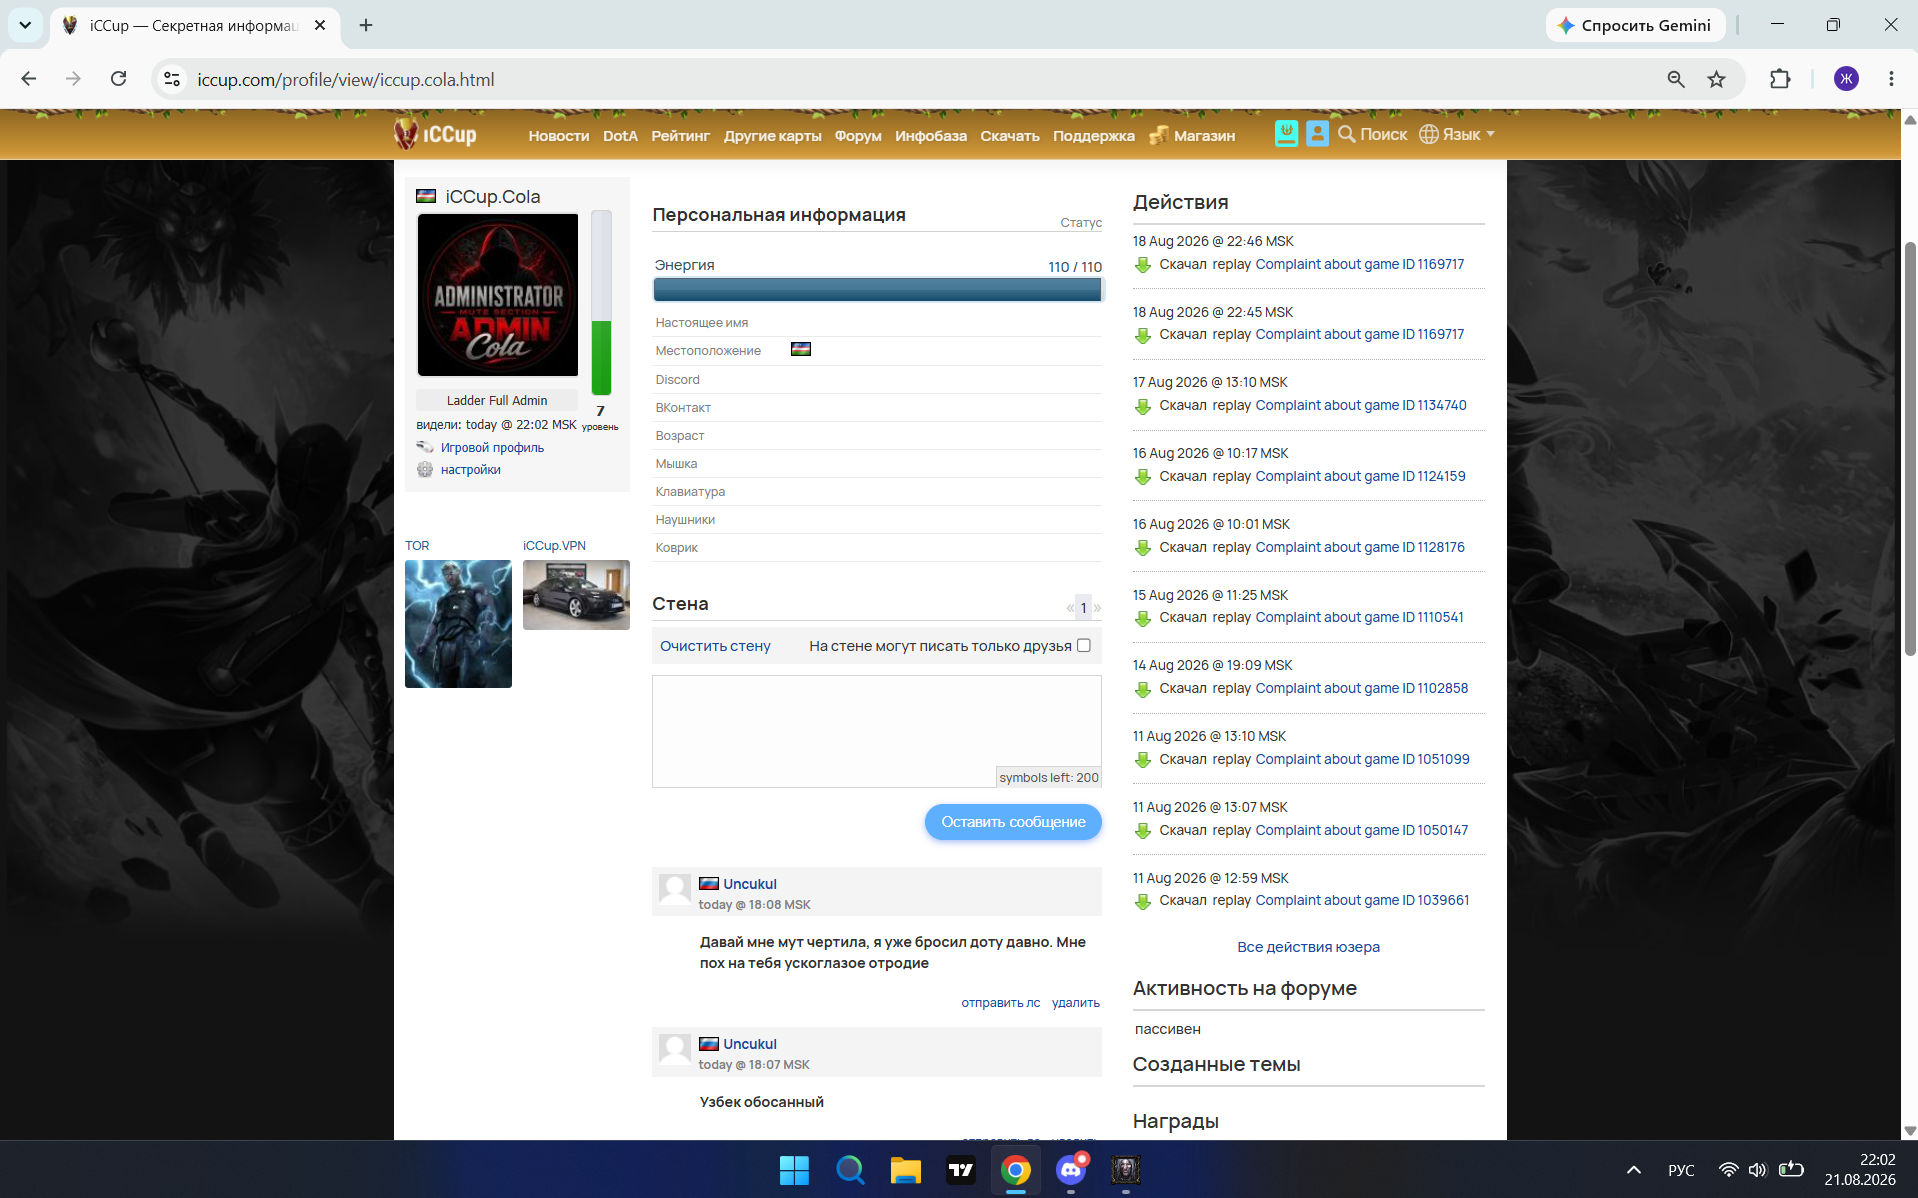The image size is (1918, 1198).
Task: Click the настройки gear icon
Action: pyautogui.click(x=425, y=470)
